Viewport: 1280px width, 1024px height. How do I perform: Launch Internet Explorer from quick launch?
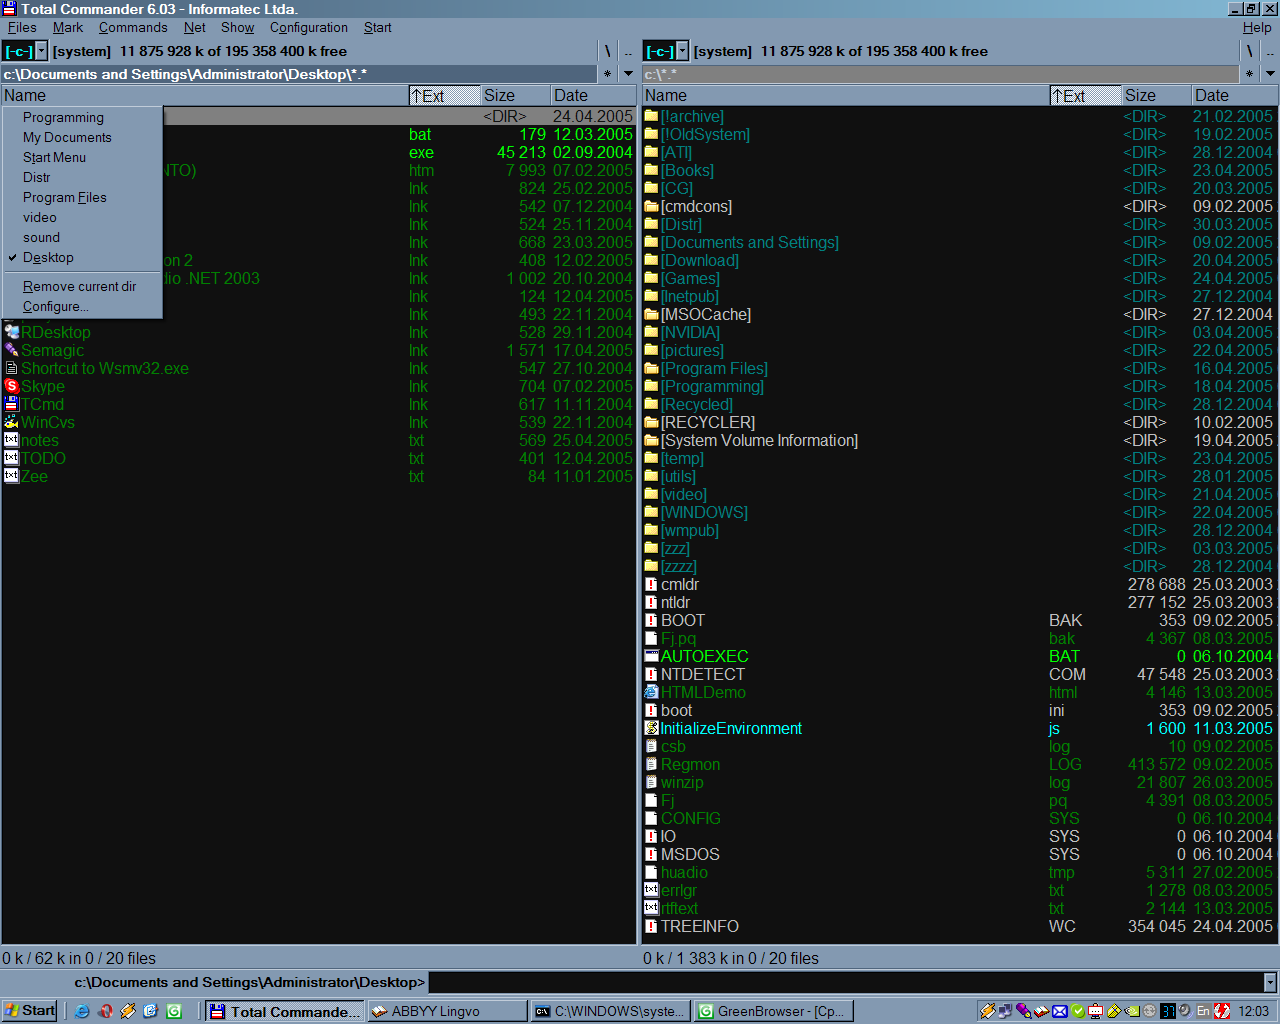click(x=82, y=1011)
